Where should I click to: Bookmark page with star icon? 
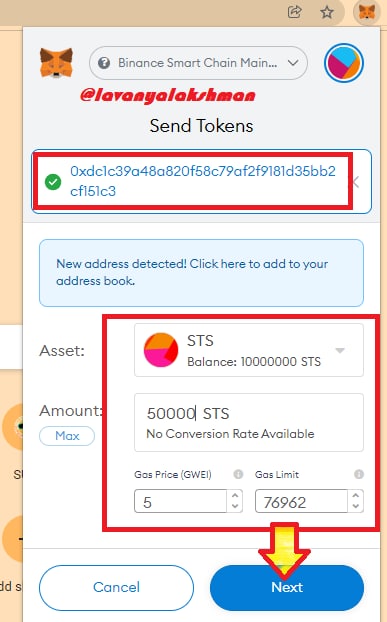(x=327, y=12)
